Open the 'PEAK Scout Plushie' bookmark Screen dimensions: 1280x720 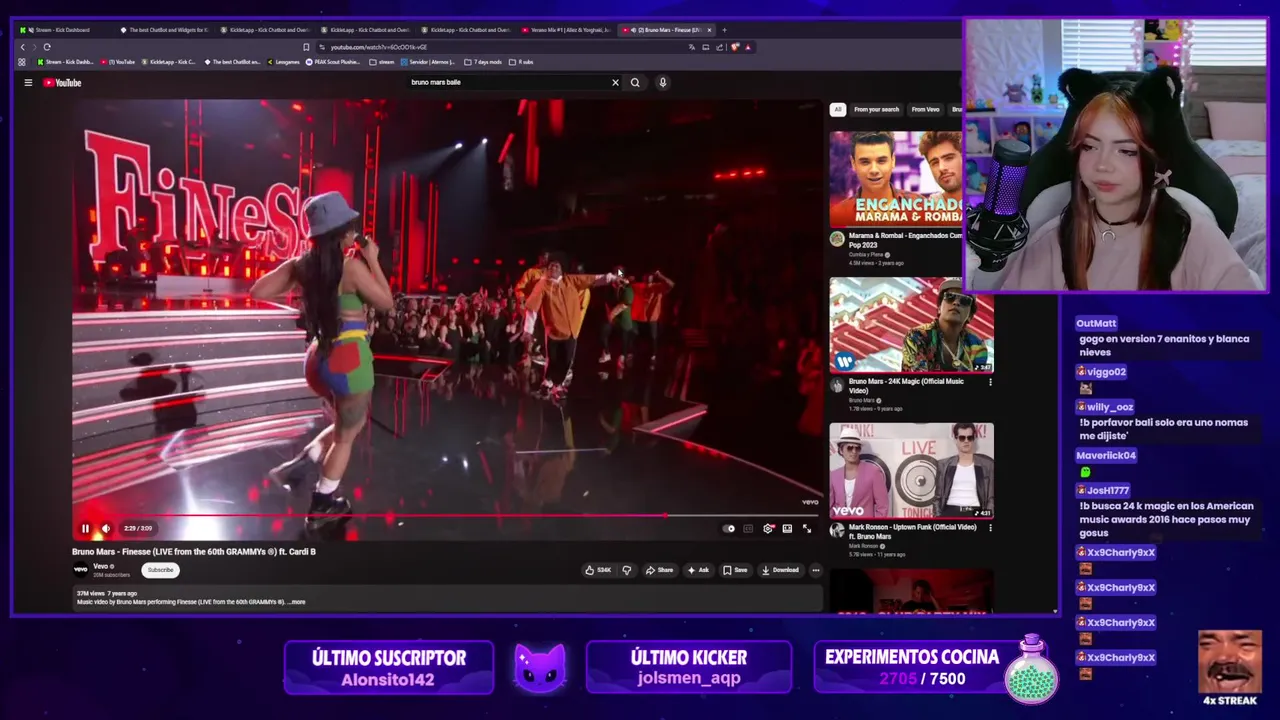[x=334, y=62]
